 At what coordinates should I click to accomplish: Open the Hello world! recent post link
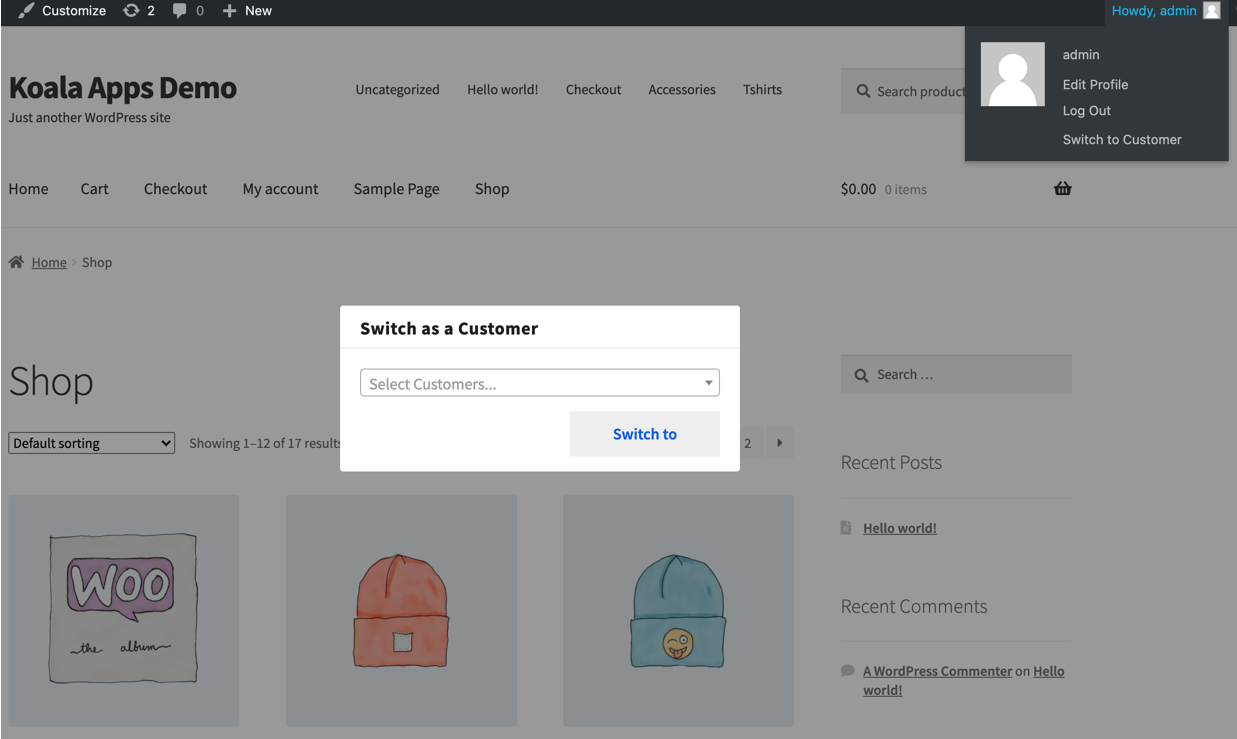point(899,528)
